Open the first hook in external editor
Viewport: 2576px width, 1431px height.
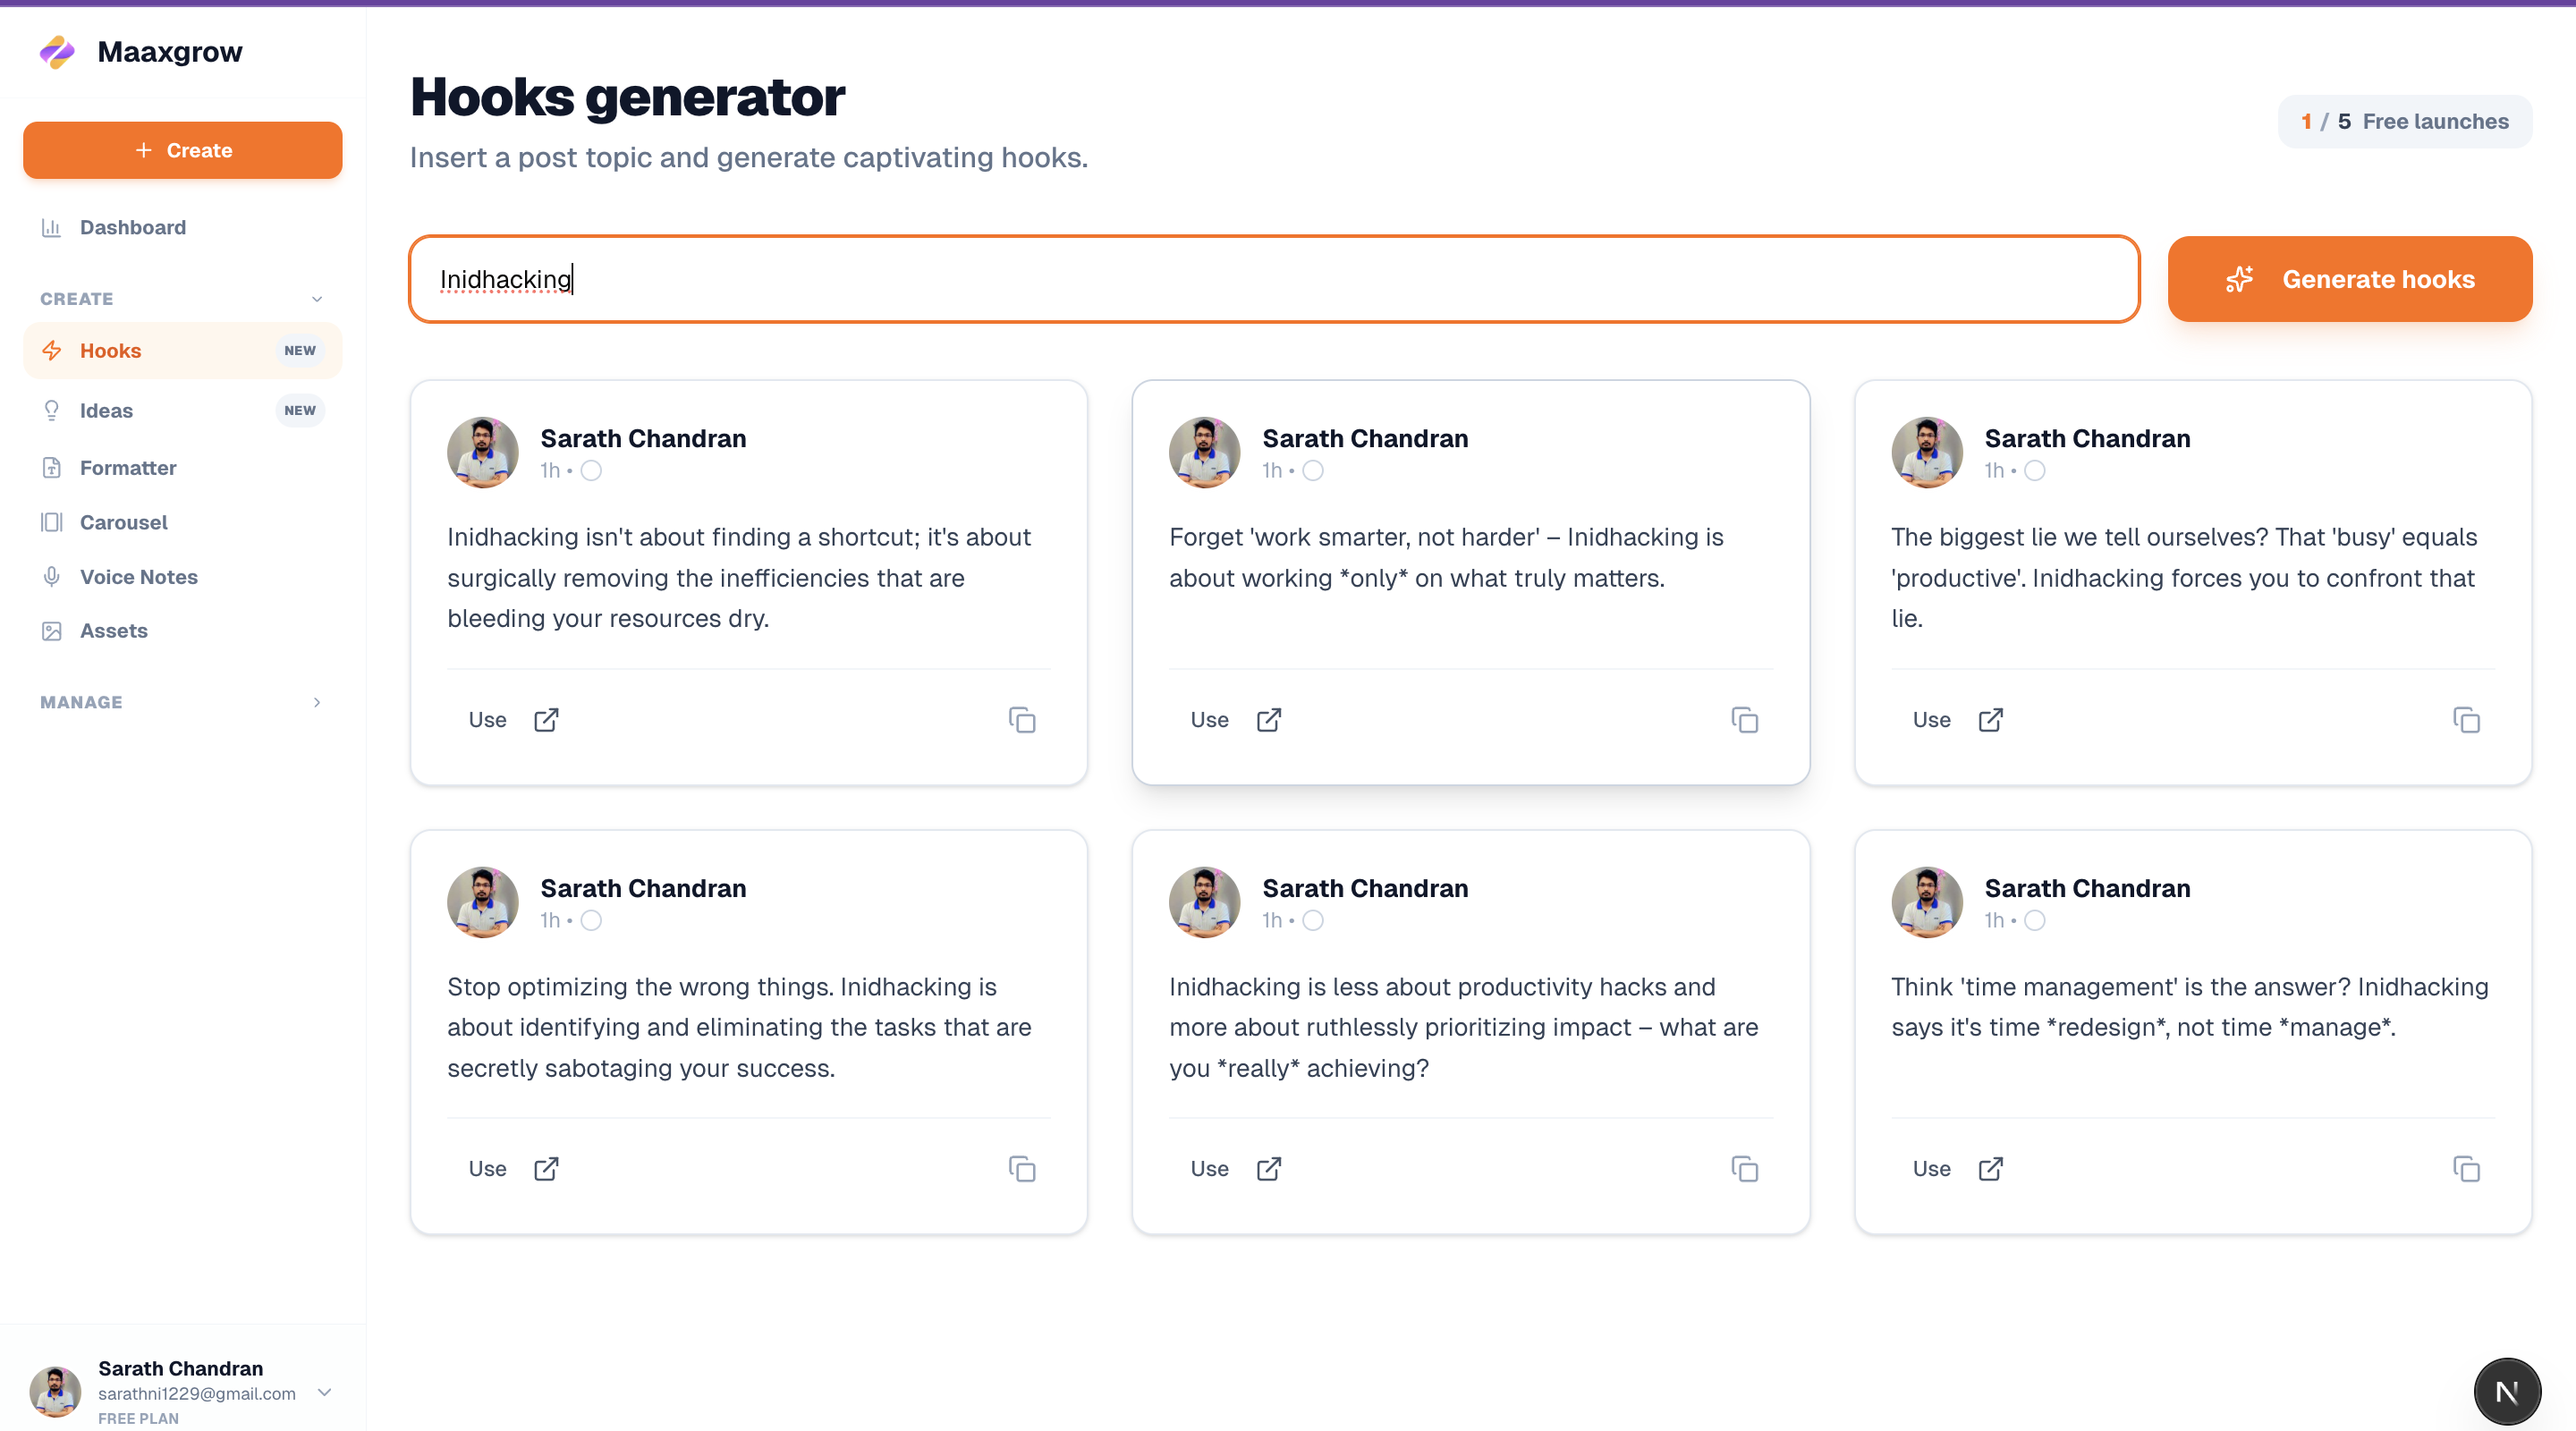pyautogui.click(x=546, y=719)
